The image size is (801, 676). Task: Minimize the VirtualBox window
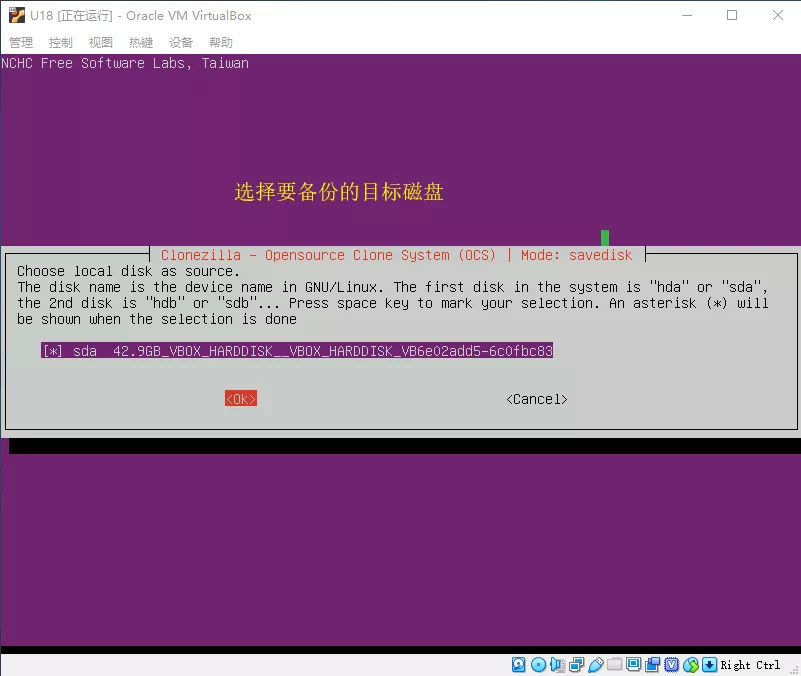pyautogui.click(x=687, y=15)
